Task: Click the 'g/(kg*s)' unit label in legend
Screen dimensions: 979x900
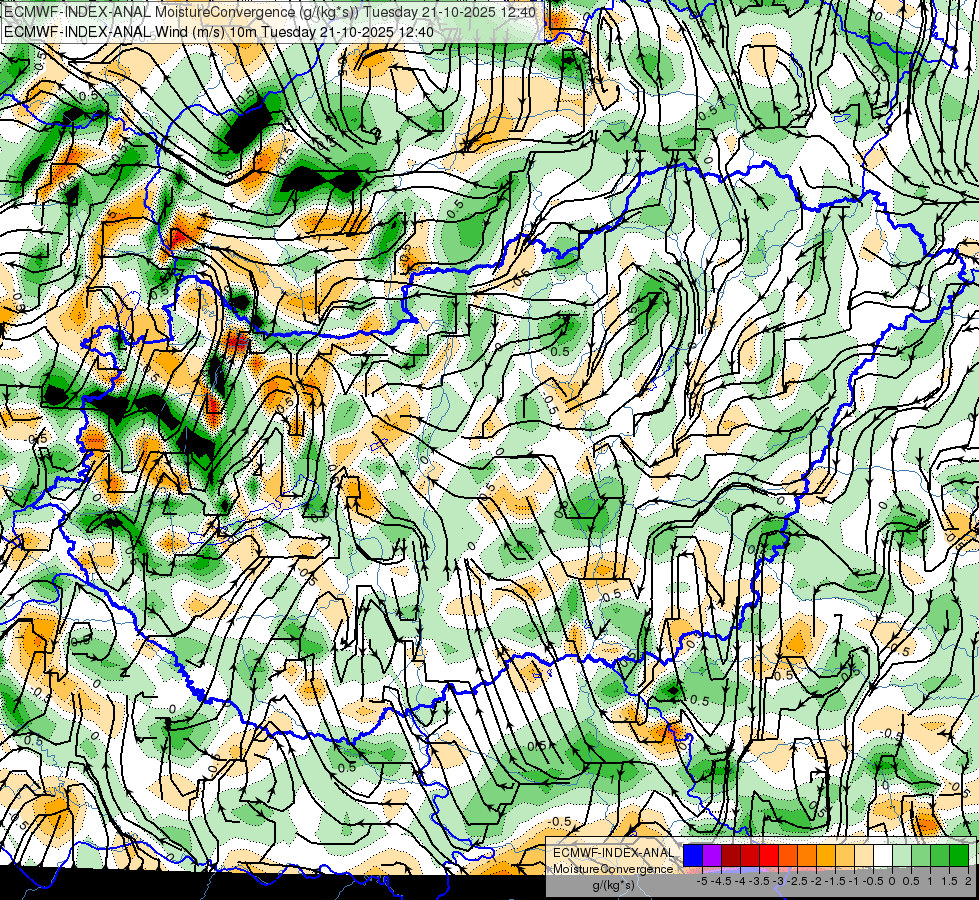Action: tap(613, 886)
